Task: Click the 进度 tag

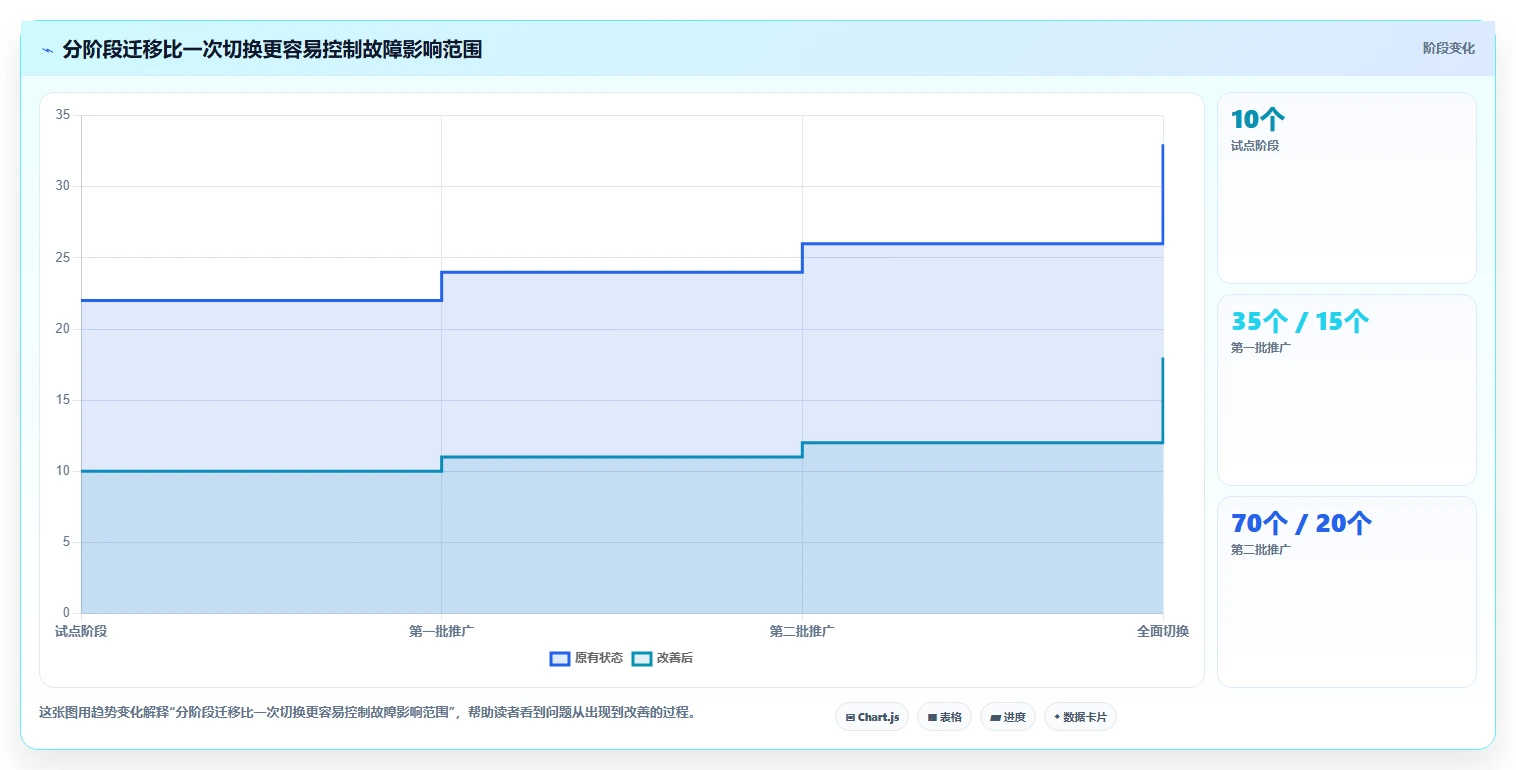Action: click(x=1008, y=717)
